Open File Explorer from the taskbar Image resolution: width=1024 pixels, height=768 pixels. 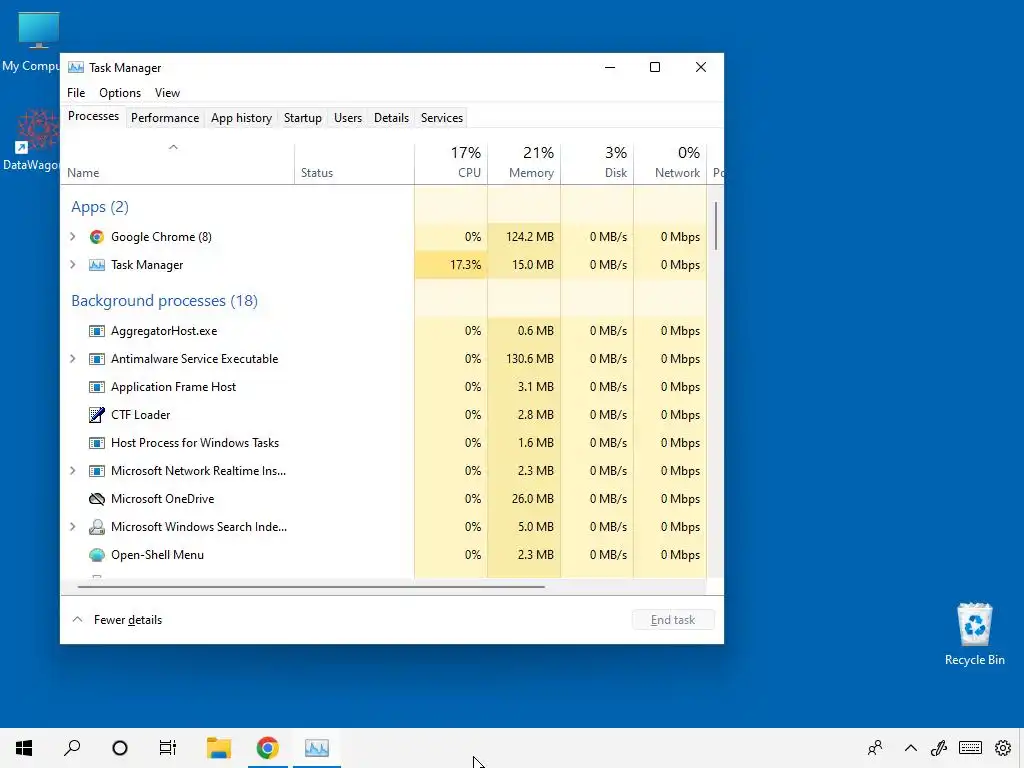tap(219, 748)
